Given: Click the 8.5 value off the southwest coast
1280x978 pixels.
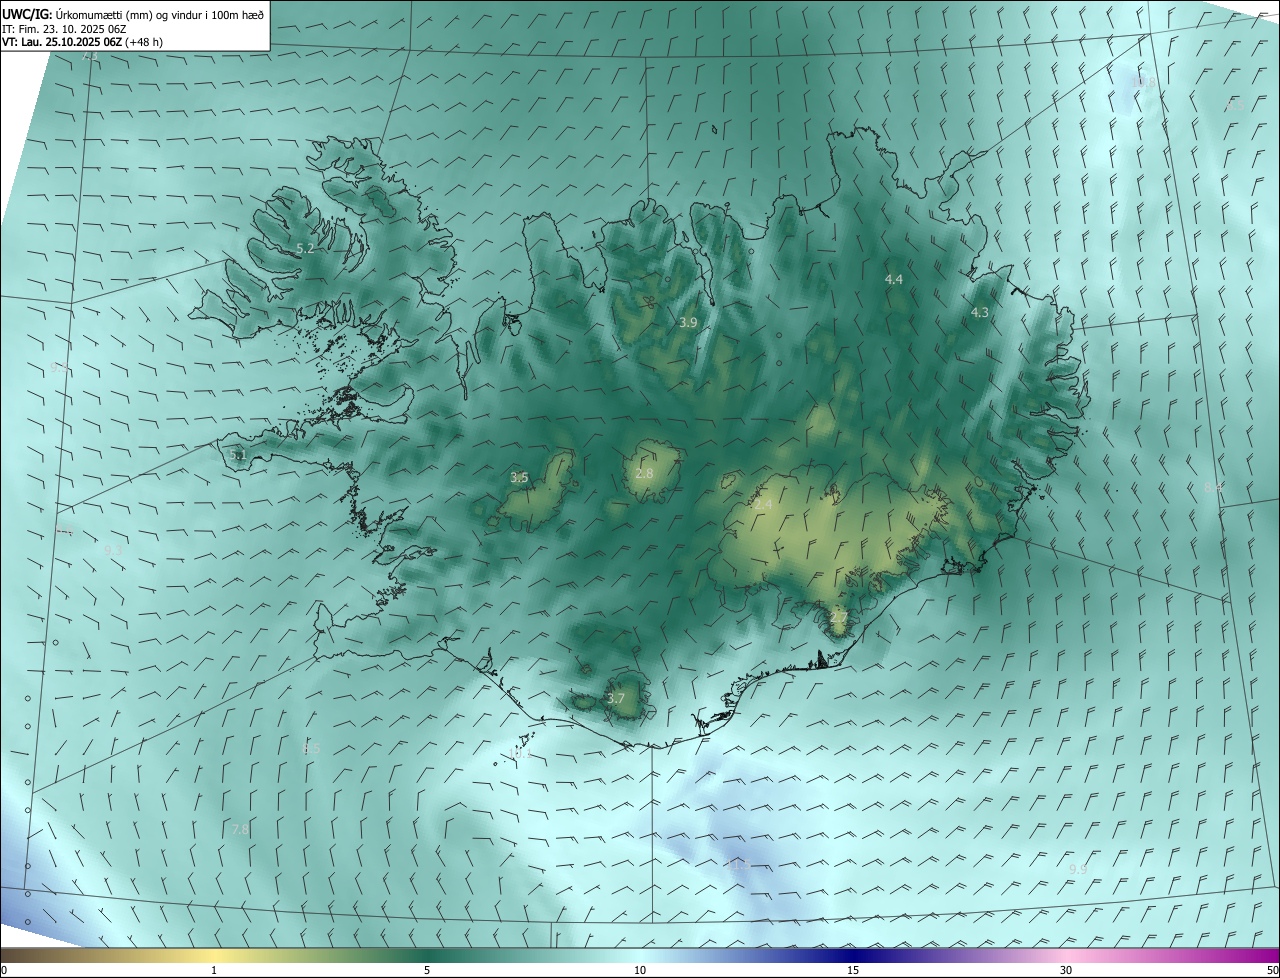Looking at the screenshot, I should coord(311,748).
